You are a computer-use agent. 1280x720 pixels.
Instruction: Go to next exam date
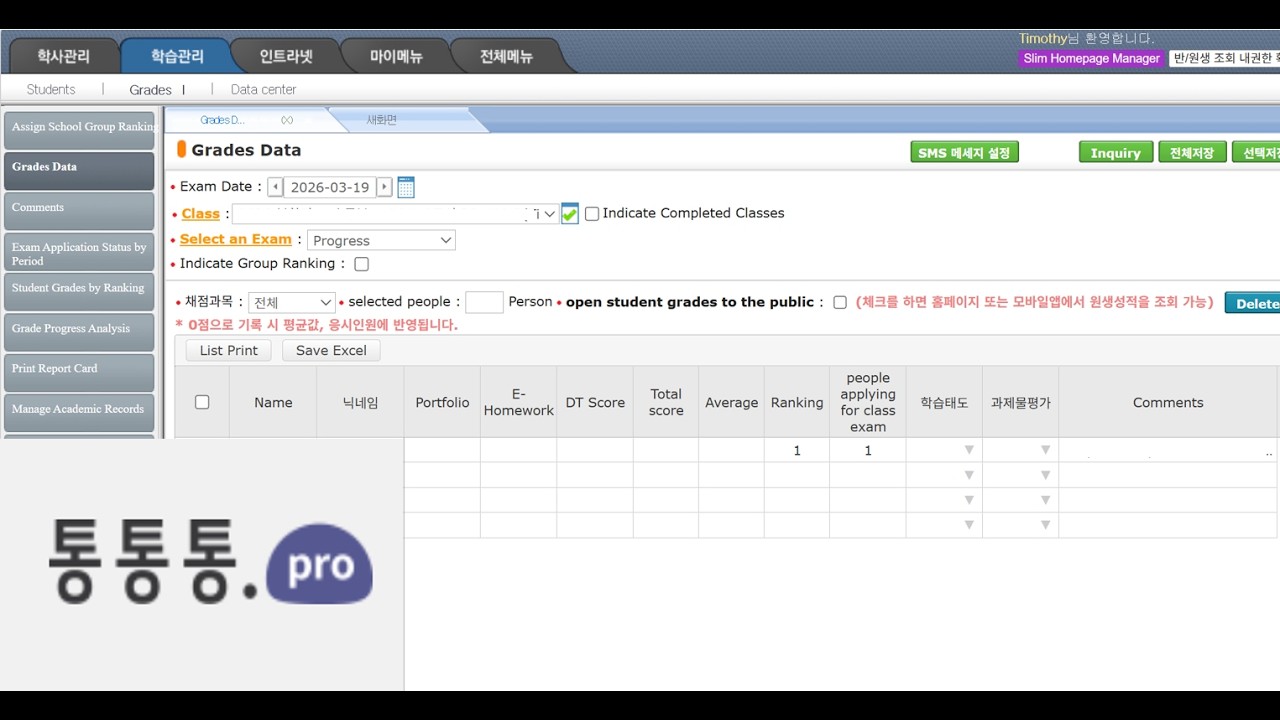coord(384,187)
